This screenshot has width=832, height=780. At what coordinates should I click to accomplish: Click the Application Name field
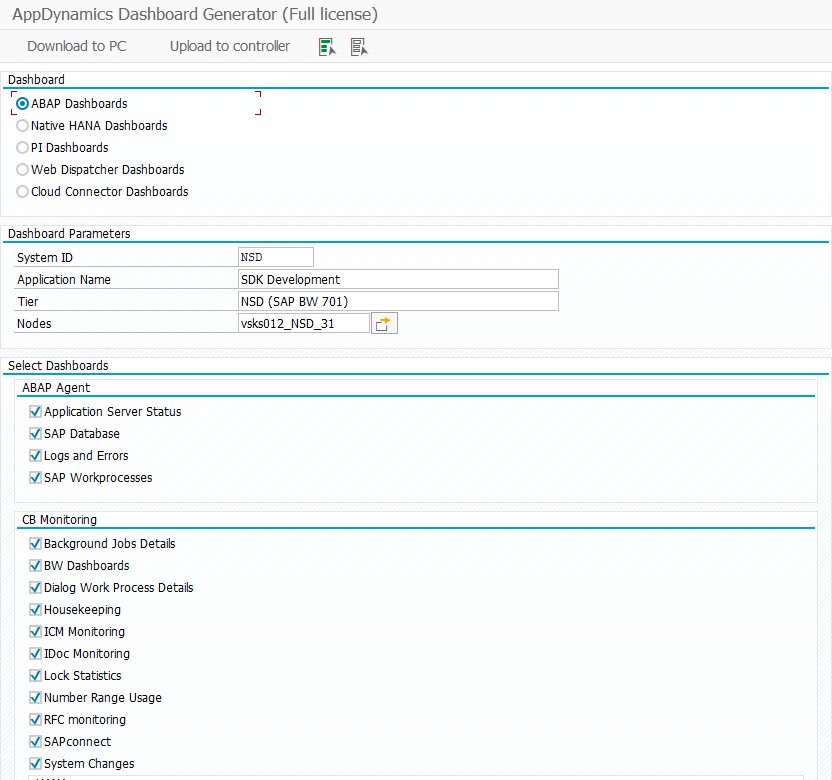click(398, 280)
